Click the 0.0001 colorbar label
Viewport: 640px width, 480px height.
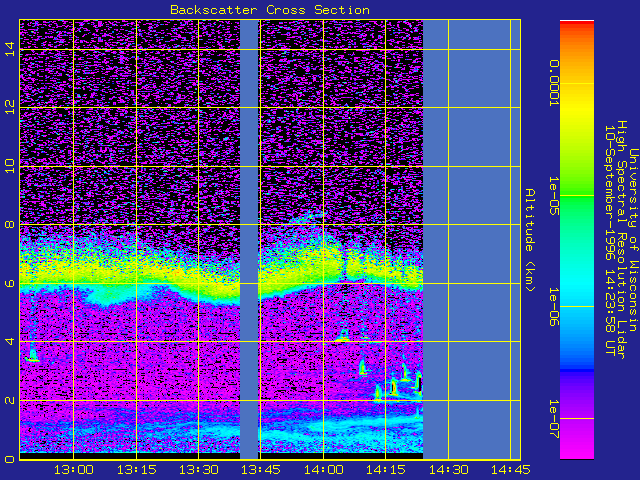tap(554, 83)
